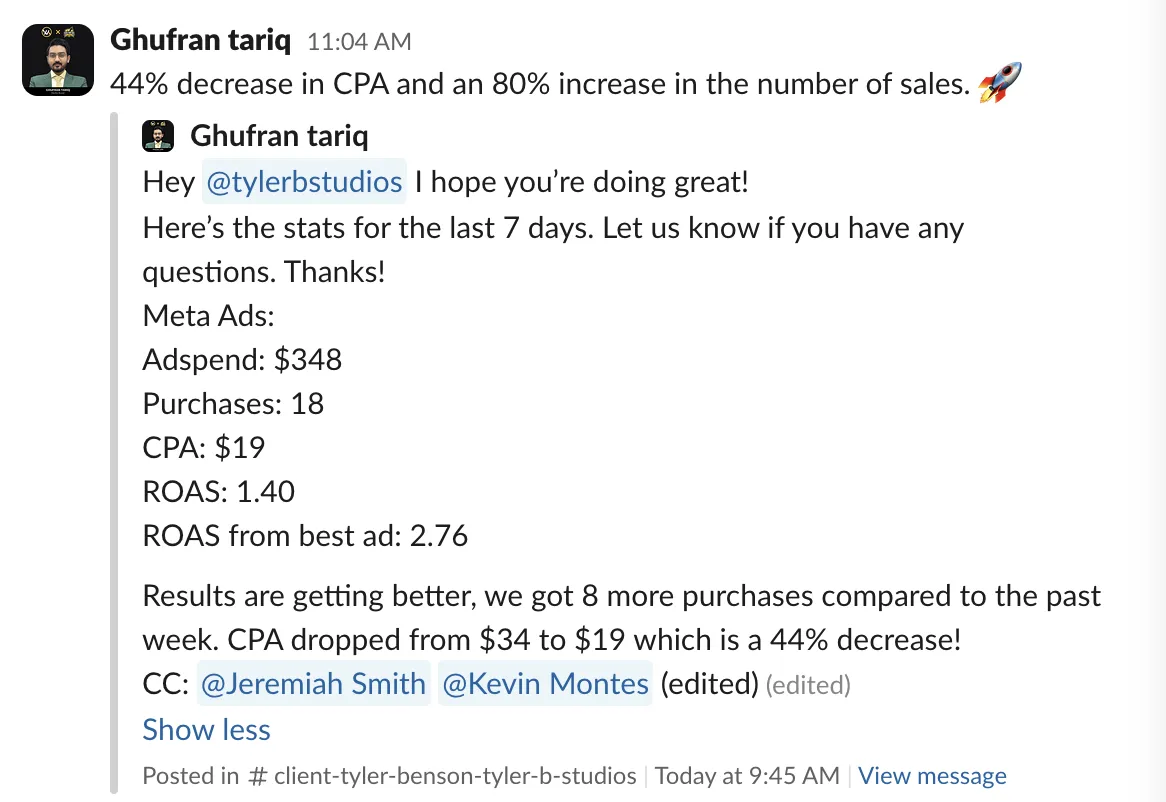Click the small avatar in the quoted message
Viewport: 1166px width, 802px height.
coord(158,136)
